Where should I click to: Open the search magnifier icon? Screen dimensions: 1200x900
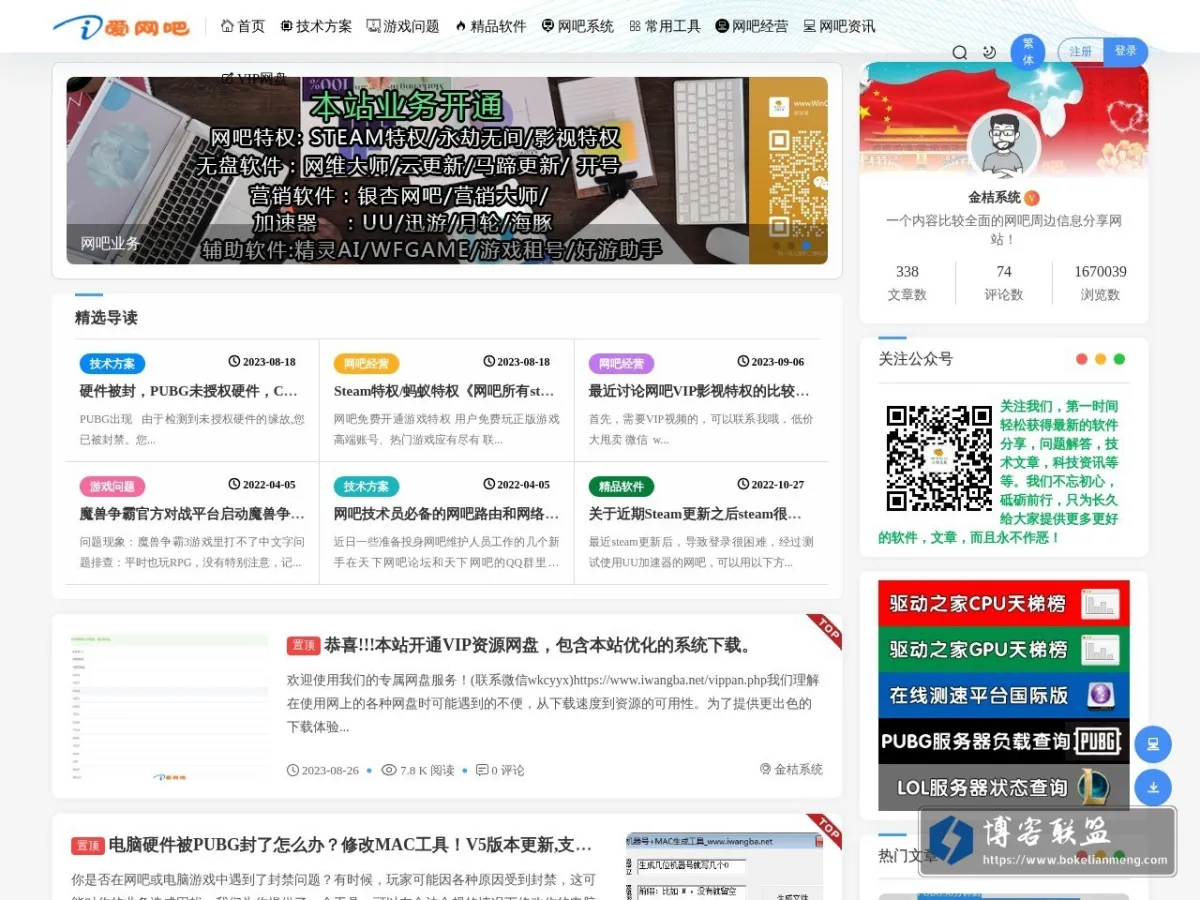pyautogui.click(x=960, y=52)
